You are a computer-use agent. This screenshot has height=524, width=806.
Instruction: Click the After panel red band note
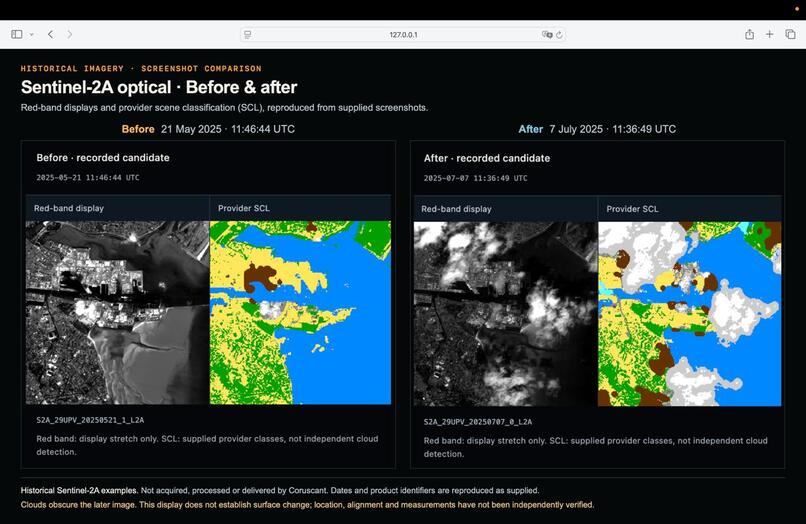point(596,447)
